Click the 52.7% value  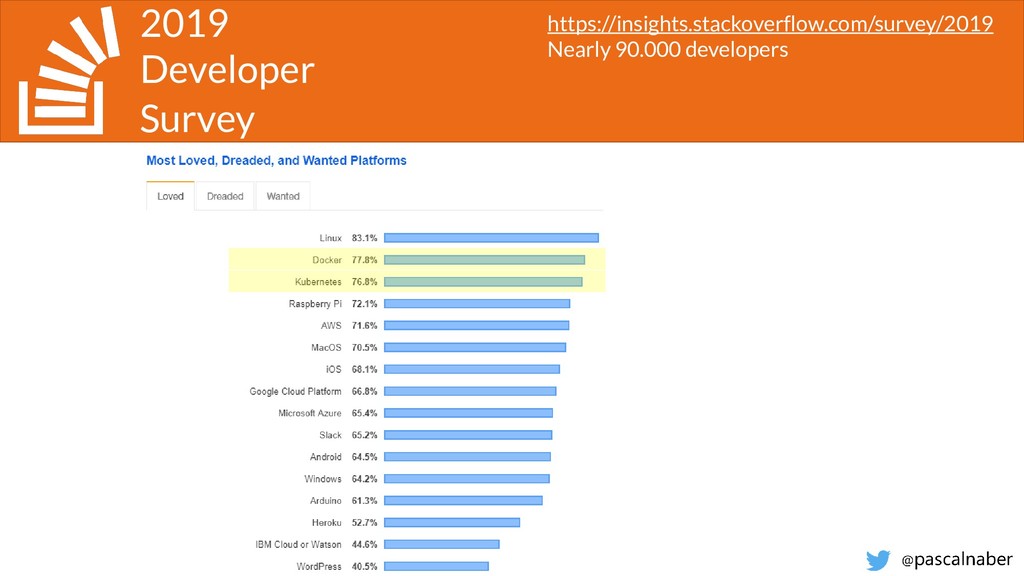(364, 522)
